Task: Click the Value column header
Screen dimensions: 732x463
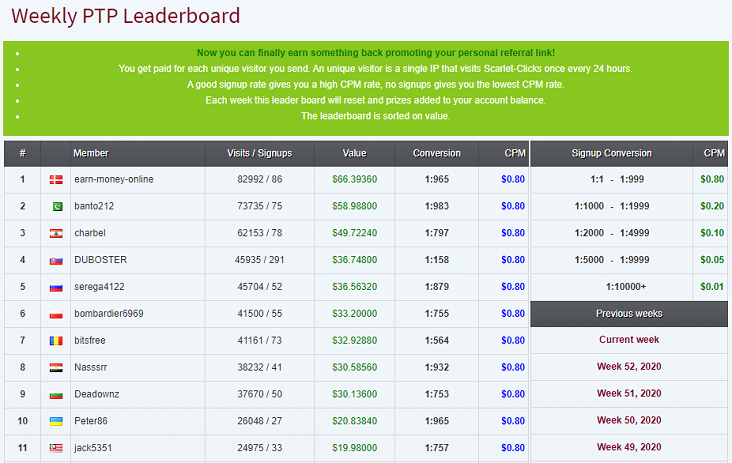Action: tap(354, 154)
